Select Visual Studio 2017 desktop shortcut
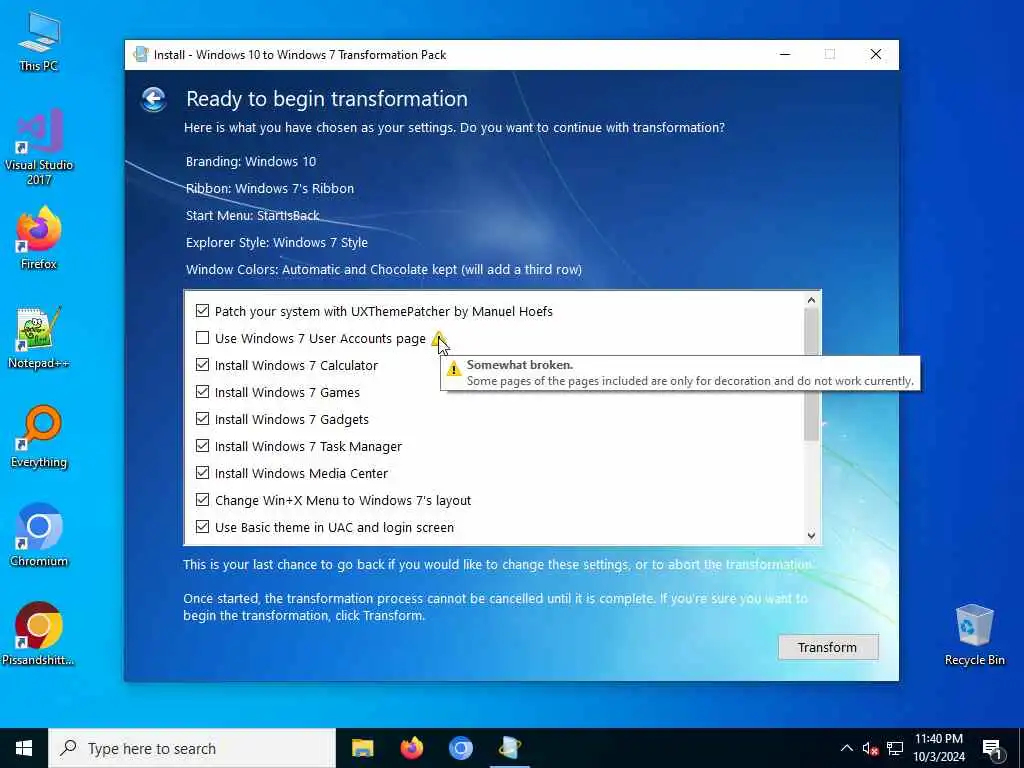Image resolution: width=1024 pixels, height=768 pixels. tap(39, 147)
